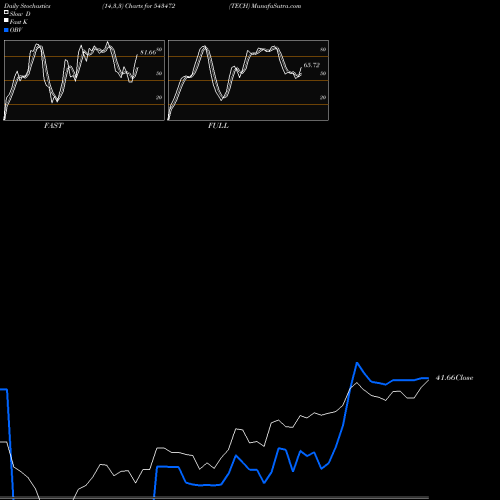Viewport: 500px width, 500px height.
Task: Click the Slow D legend swatch
Action: point(6,12)
